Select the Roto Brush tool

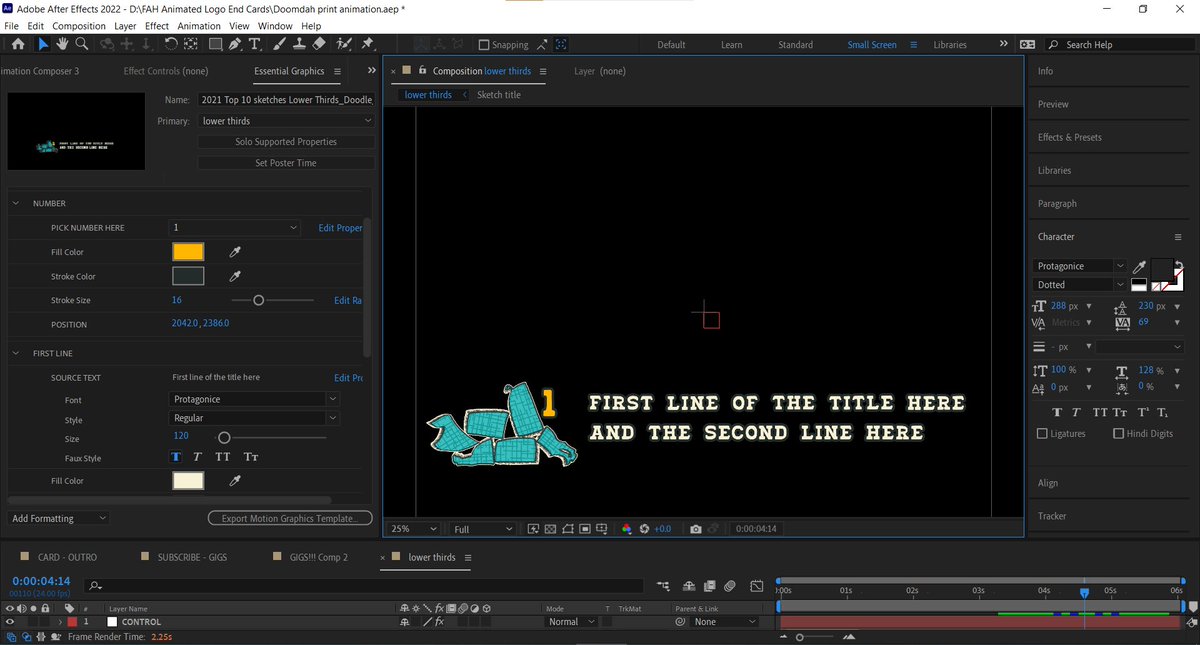pos(345,44)
